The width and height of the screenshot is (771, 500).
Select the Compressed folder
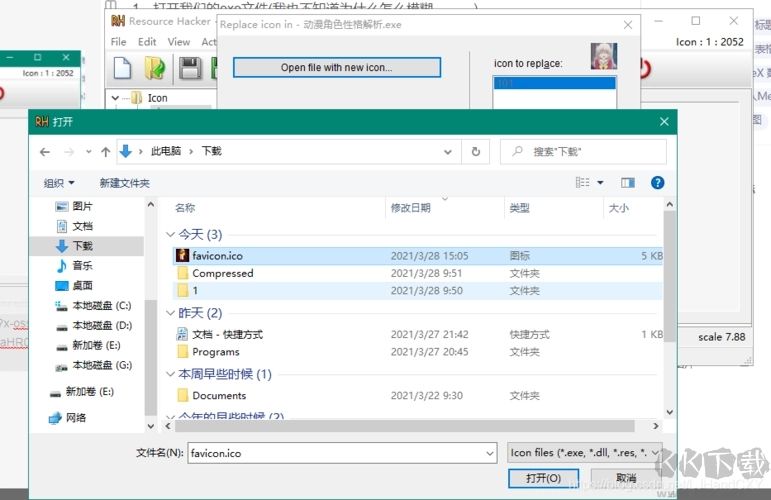click(x=418, y=273)
